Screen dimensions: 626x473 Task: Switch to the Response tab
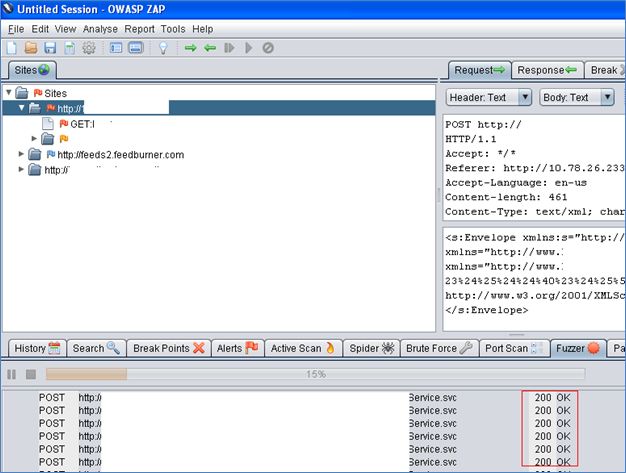[547, 70]
